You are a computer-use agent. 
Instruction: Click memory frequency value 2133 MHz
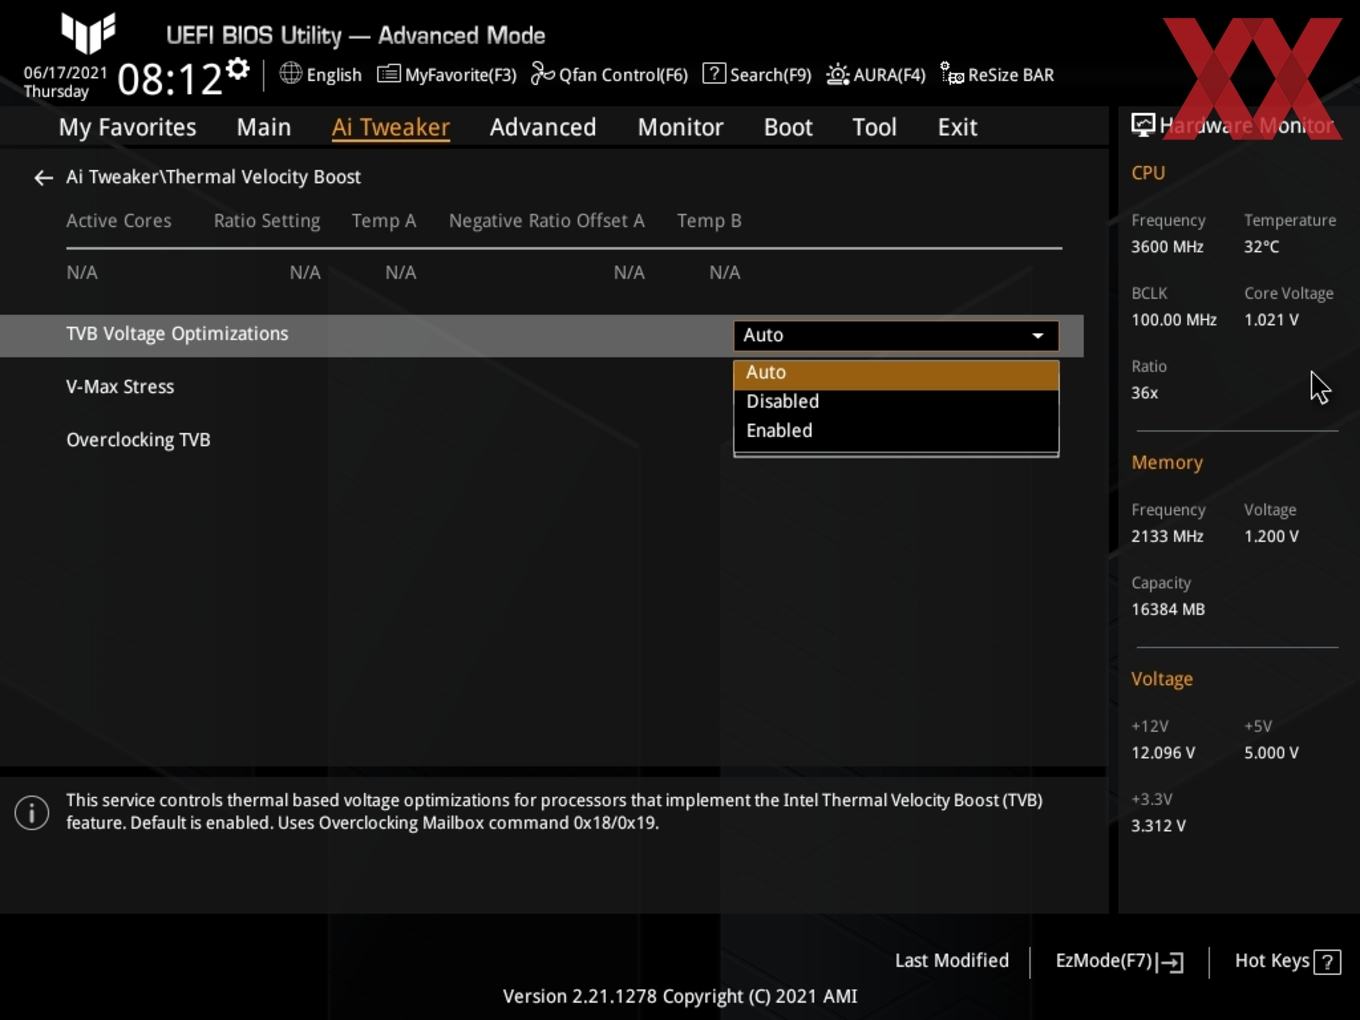1167,536
